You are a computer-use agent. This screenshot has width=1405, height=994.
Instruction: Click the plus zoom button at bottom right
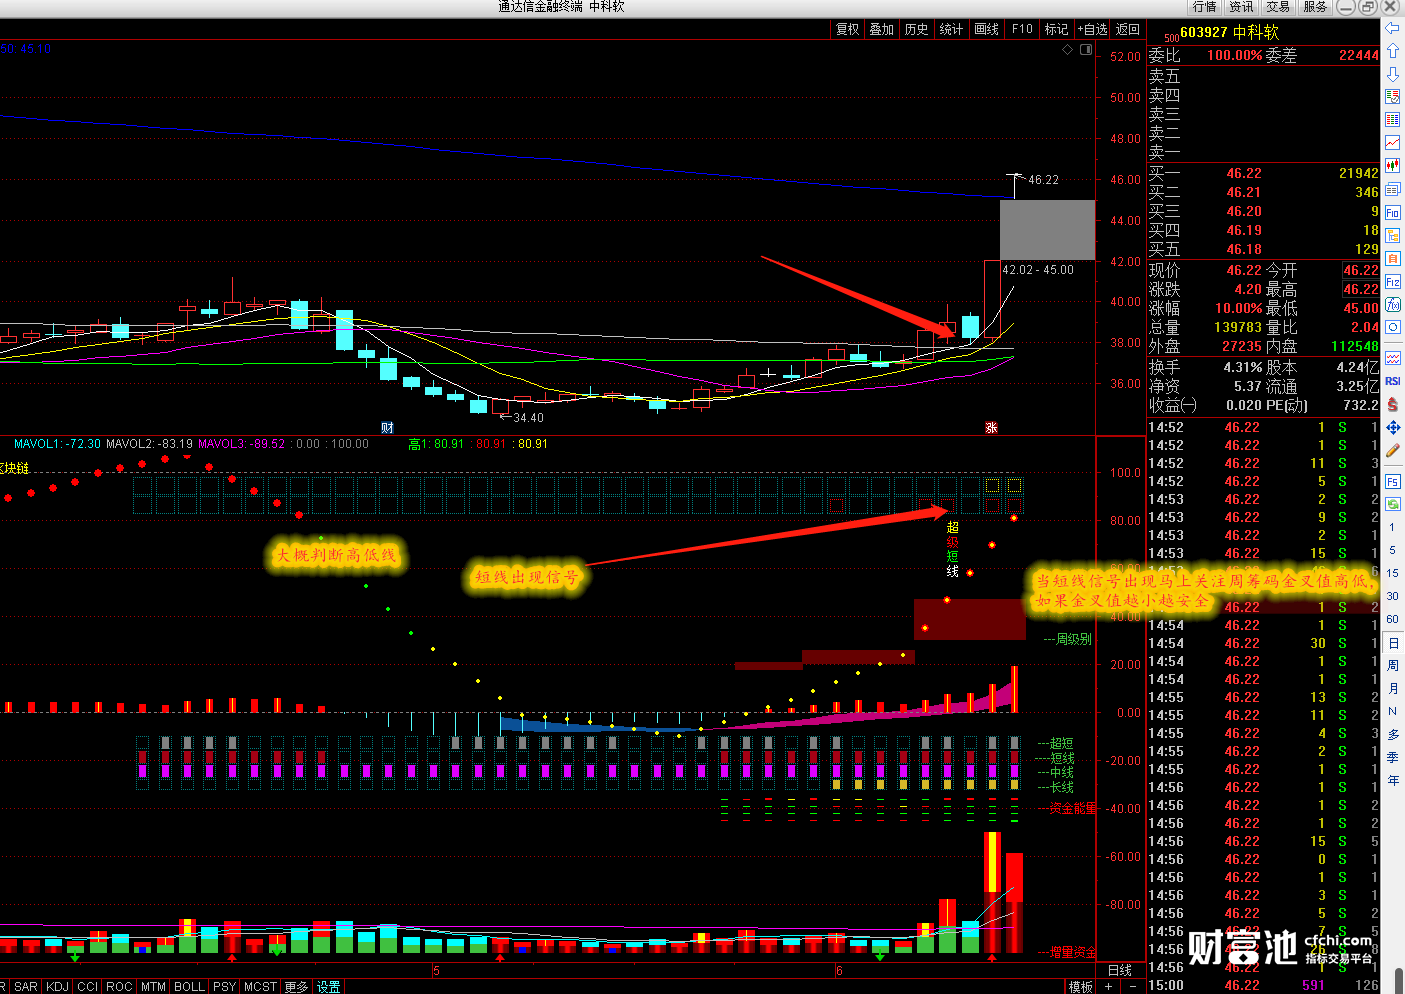[1108, 987]
